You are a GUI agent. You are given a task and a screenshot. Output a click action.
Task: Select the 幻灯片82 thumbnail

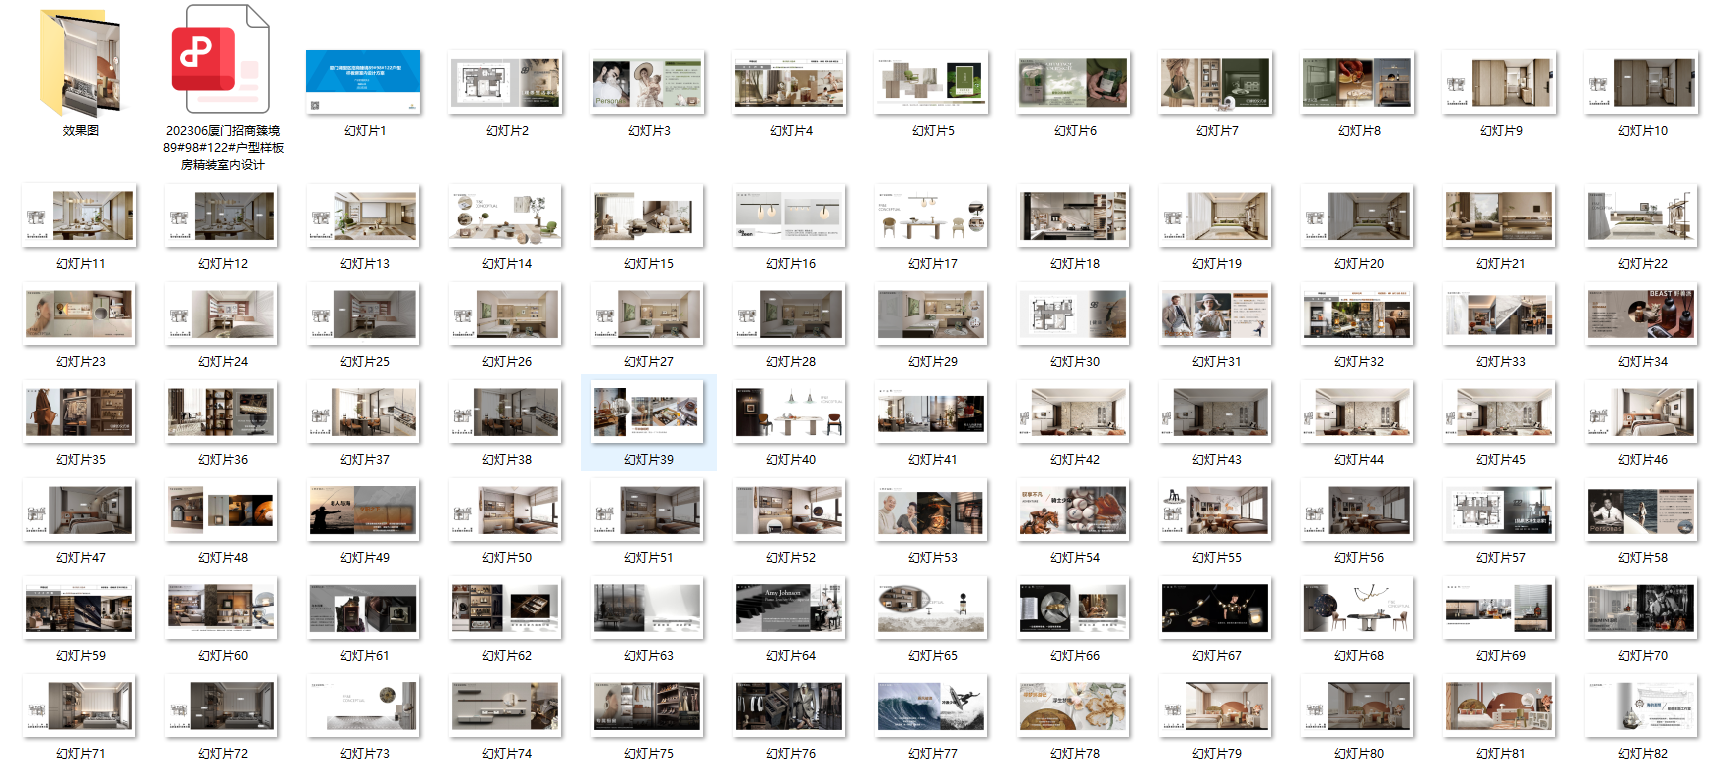[x=1642, y=706]
